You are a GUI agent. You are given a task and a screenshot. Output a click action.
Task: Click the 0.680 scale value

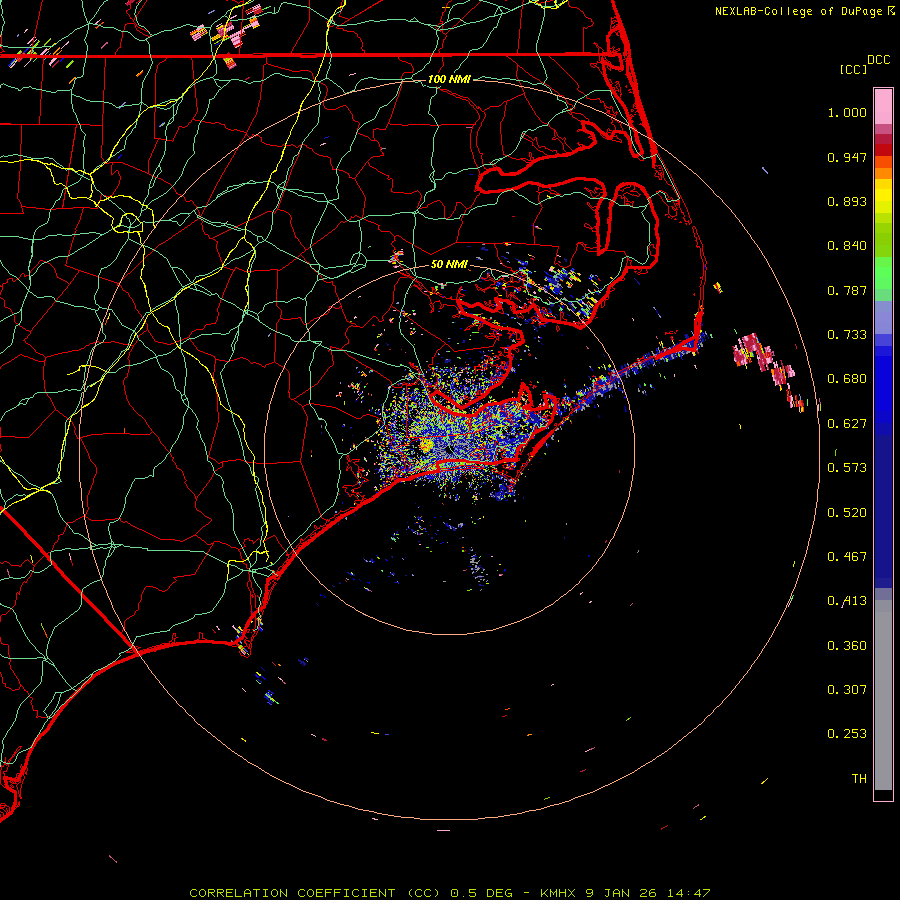click(x=847, y=379)
